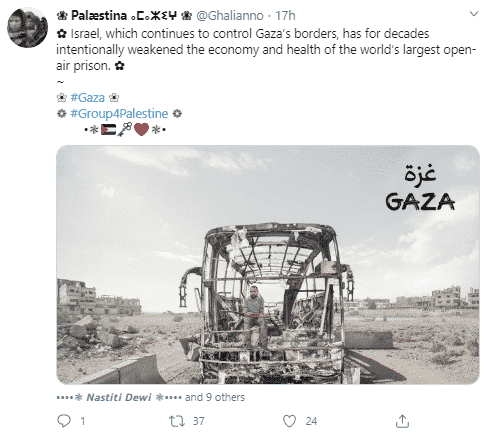View the burned bus Gaza photo

click(268, 265)
